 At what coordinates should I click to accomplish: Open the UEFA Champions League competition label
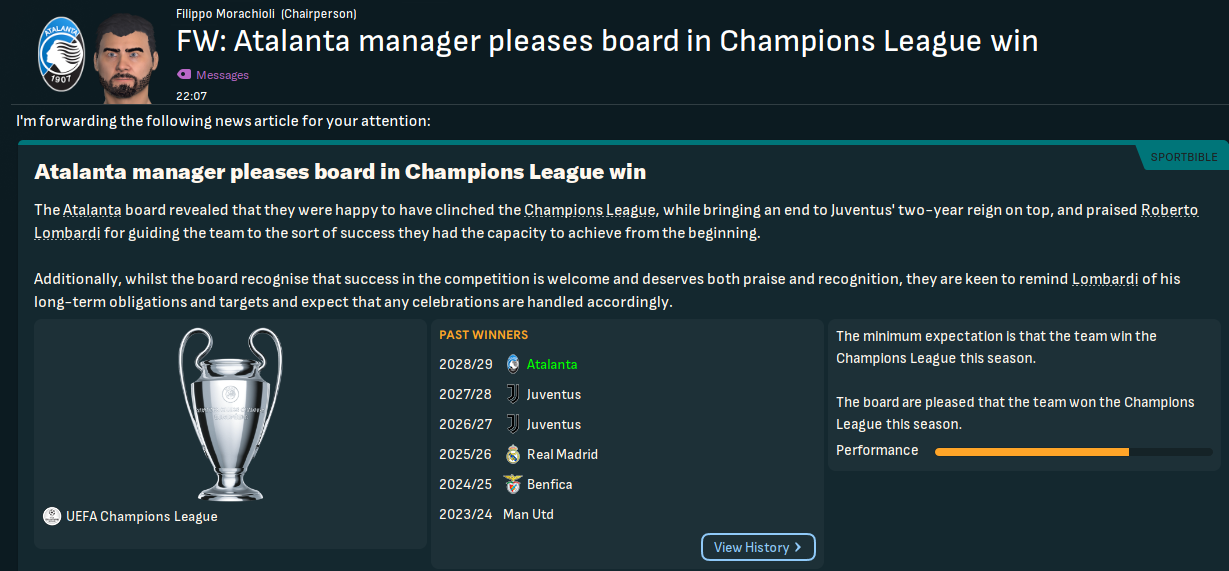(141, 517)
